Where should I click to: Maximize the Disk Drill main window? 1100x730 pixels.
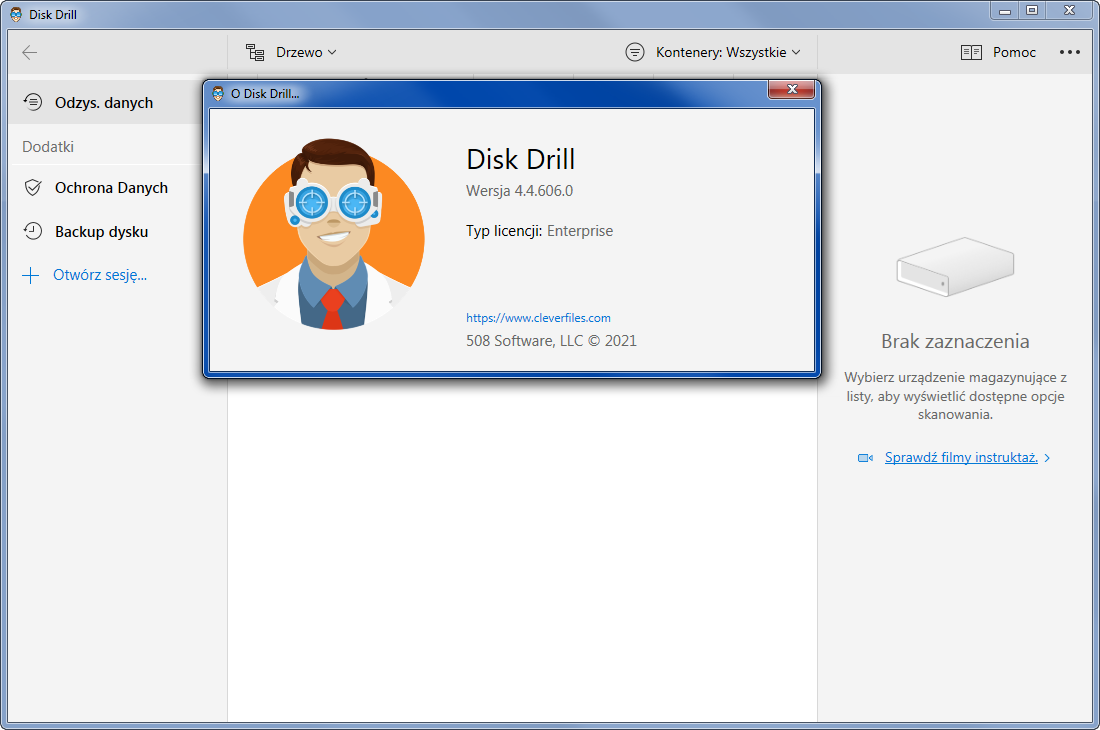pos(1032,11)
